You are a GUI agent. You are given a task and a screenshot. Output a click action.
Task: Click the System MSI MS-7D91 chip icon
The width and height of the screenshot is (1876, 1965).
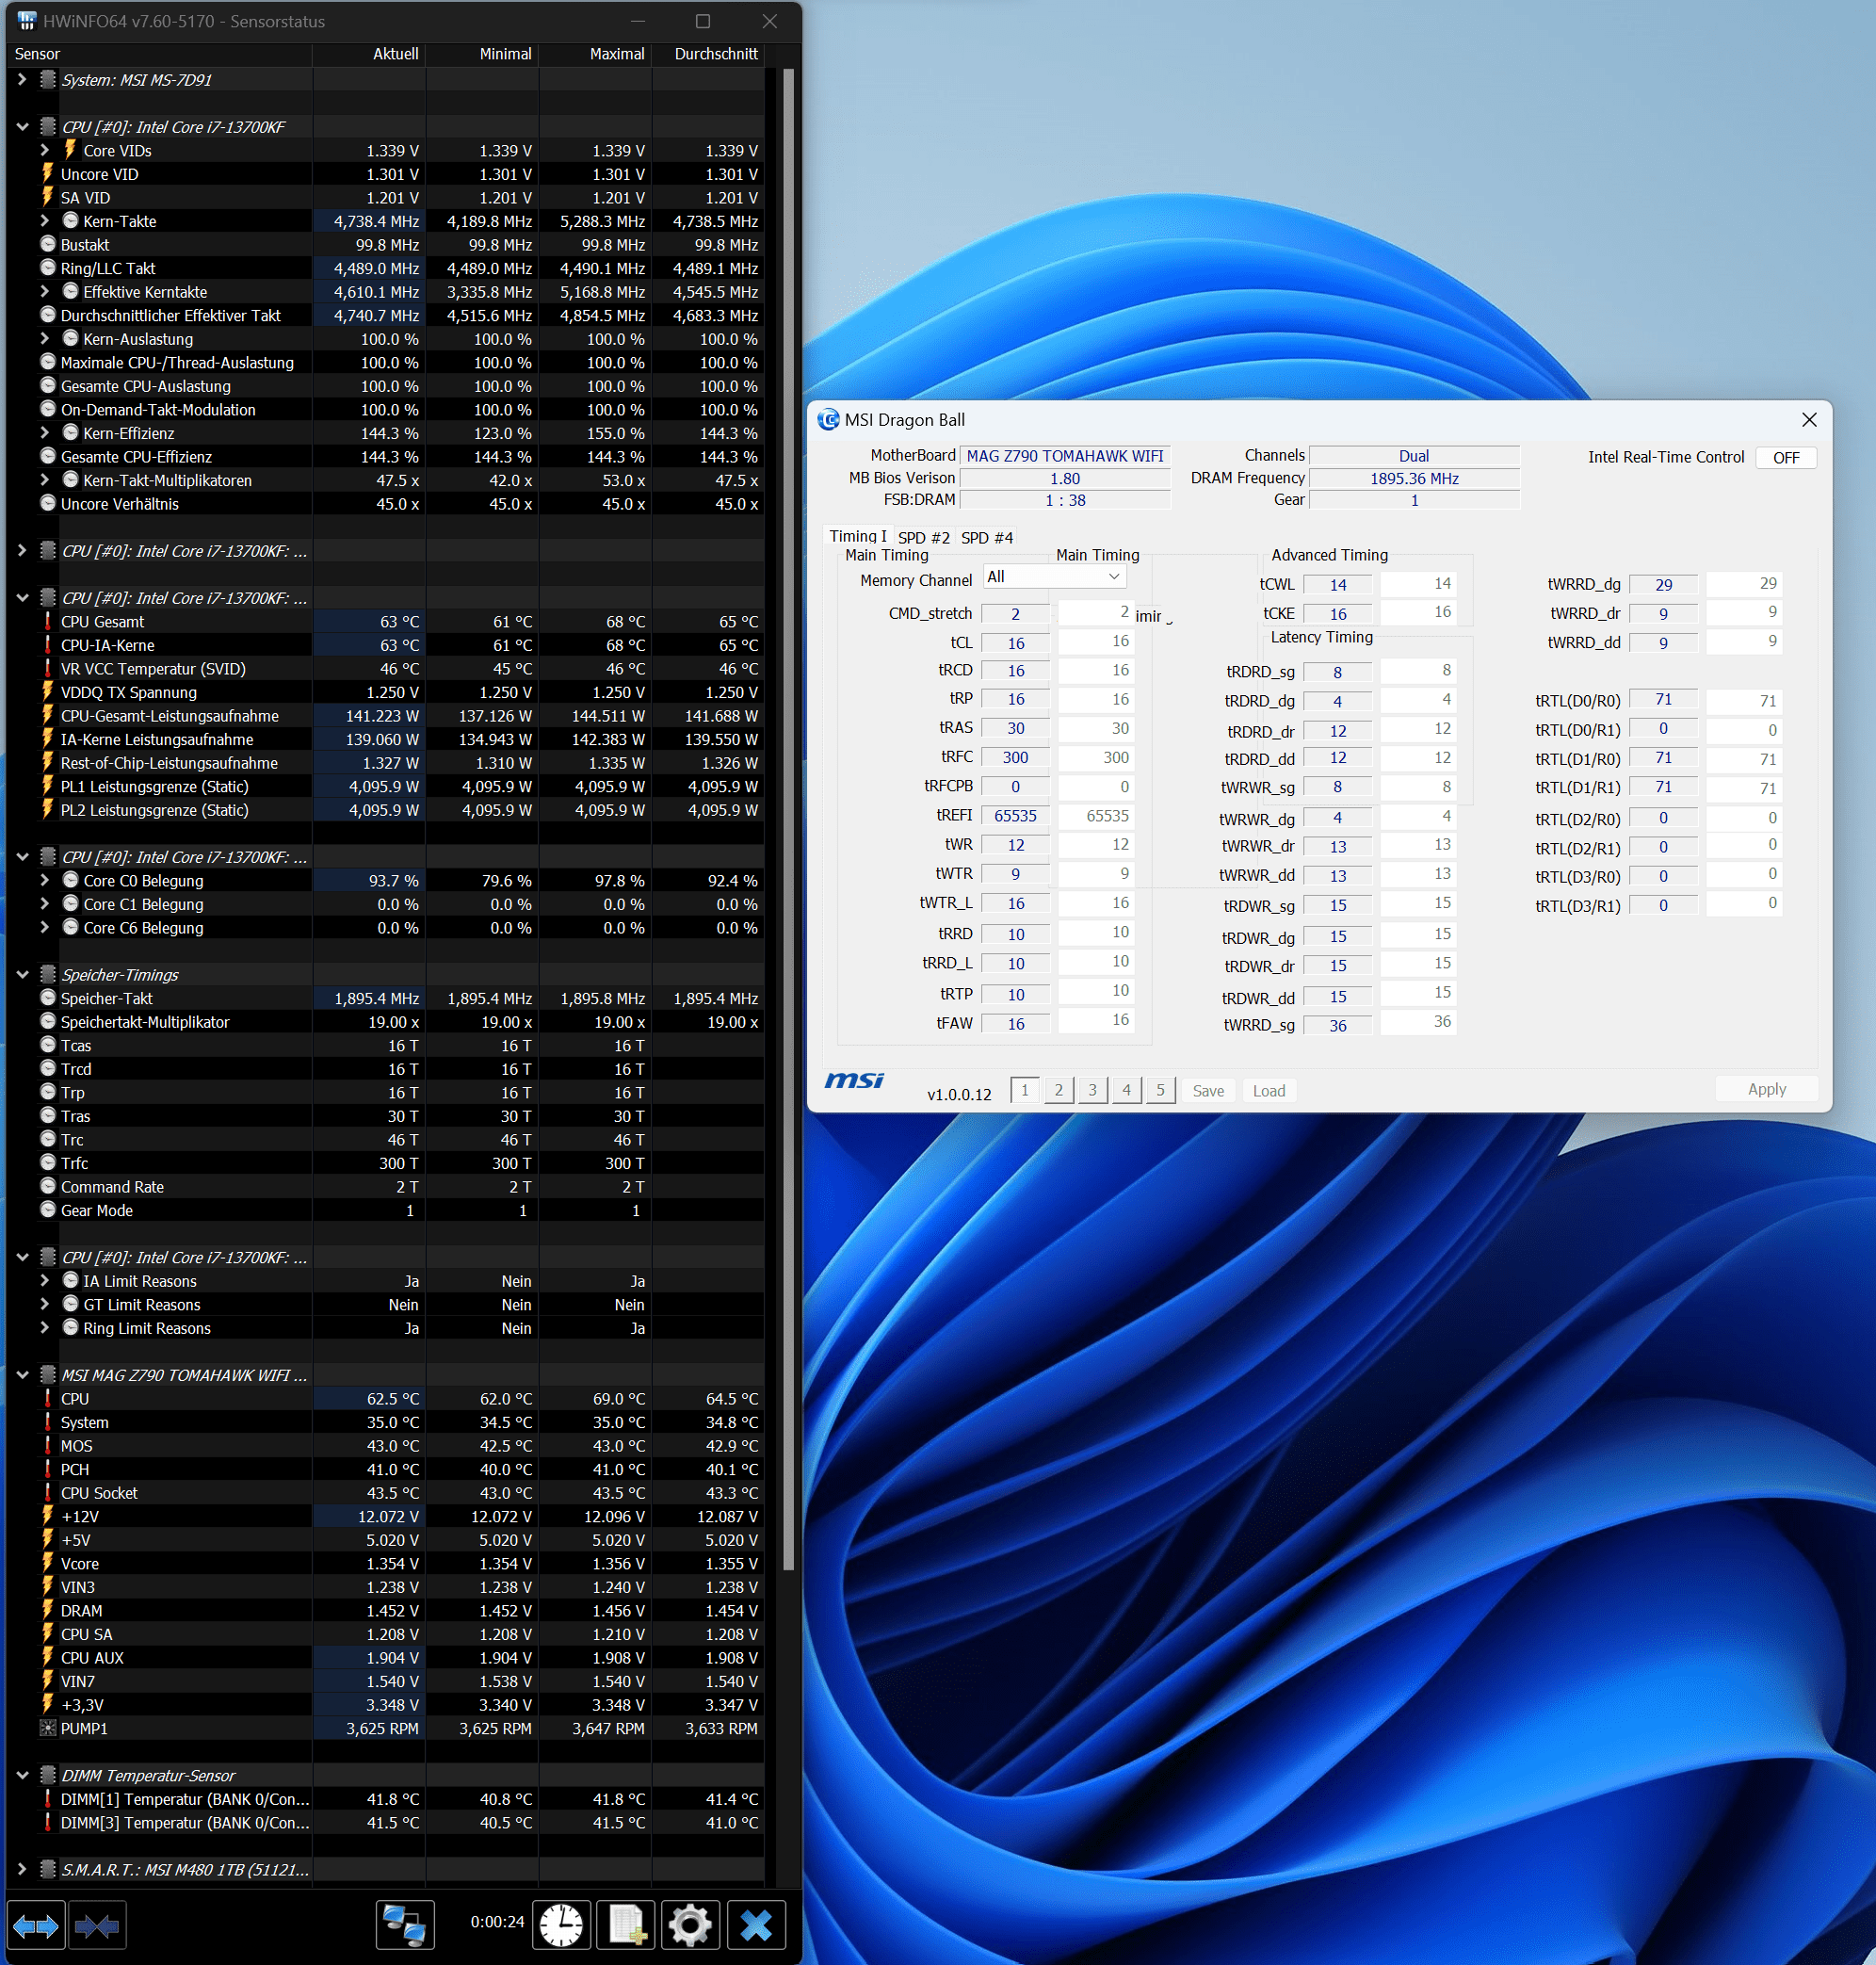(x=47, y=79)
